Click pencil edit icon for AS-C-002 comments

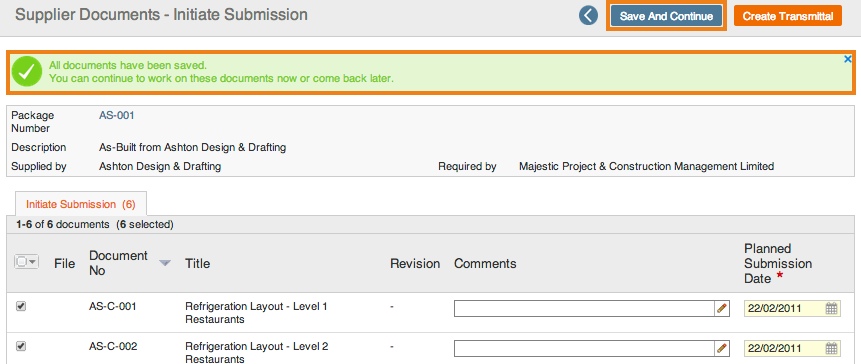pyautogui.click(x=722, y=349)
